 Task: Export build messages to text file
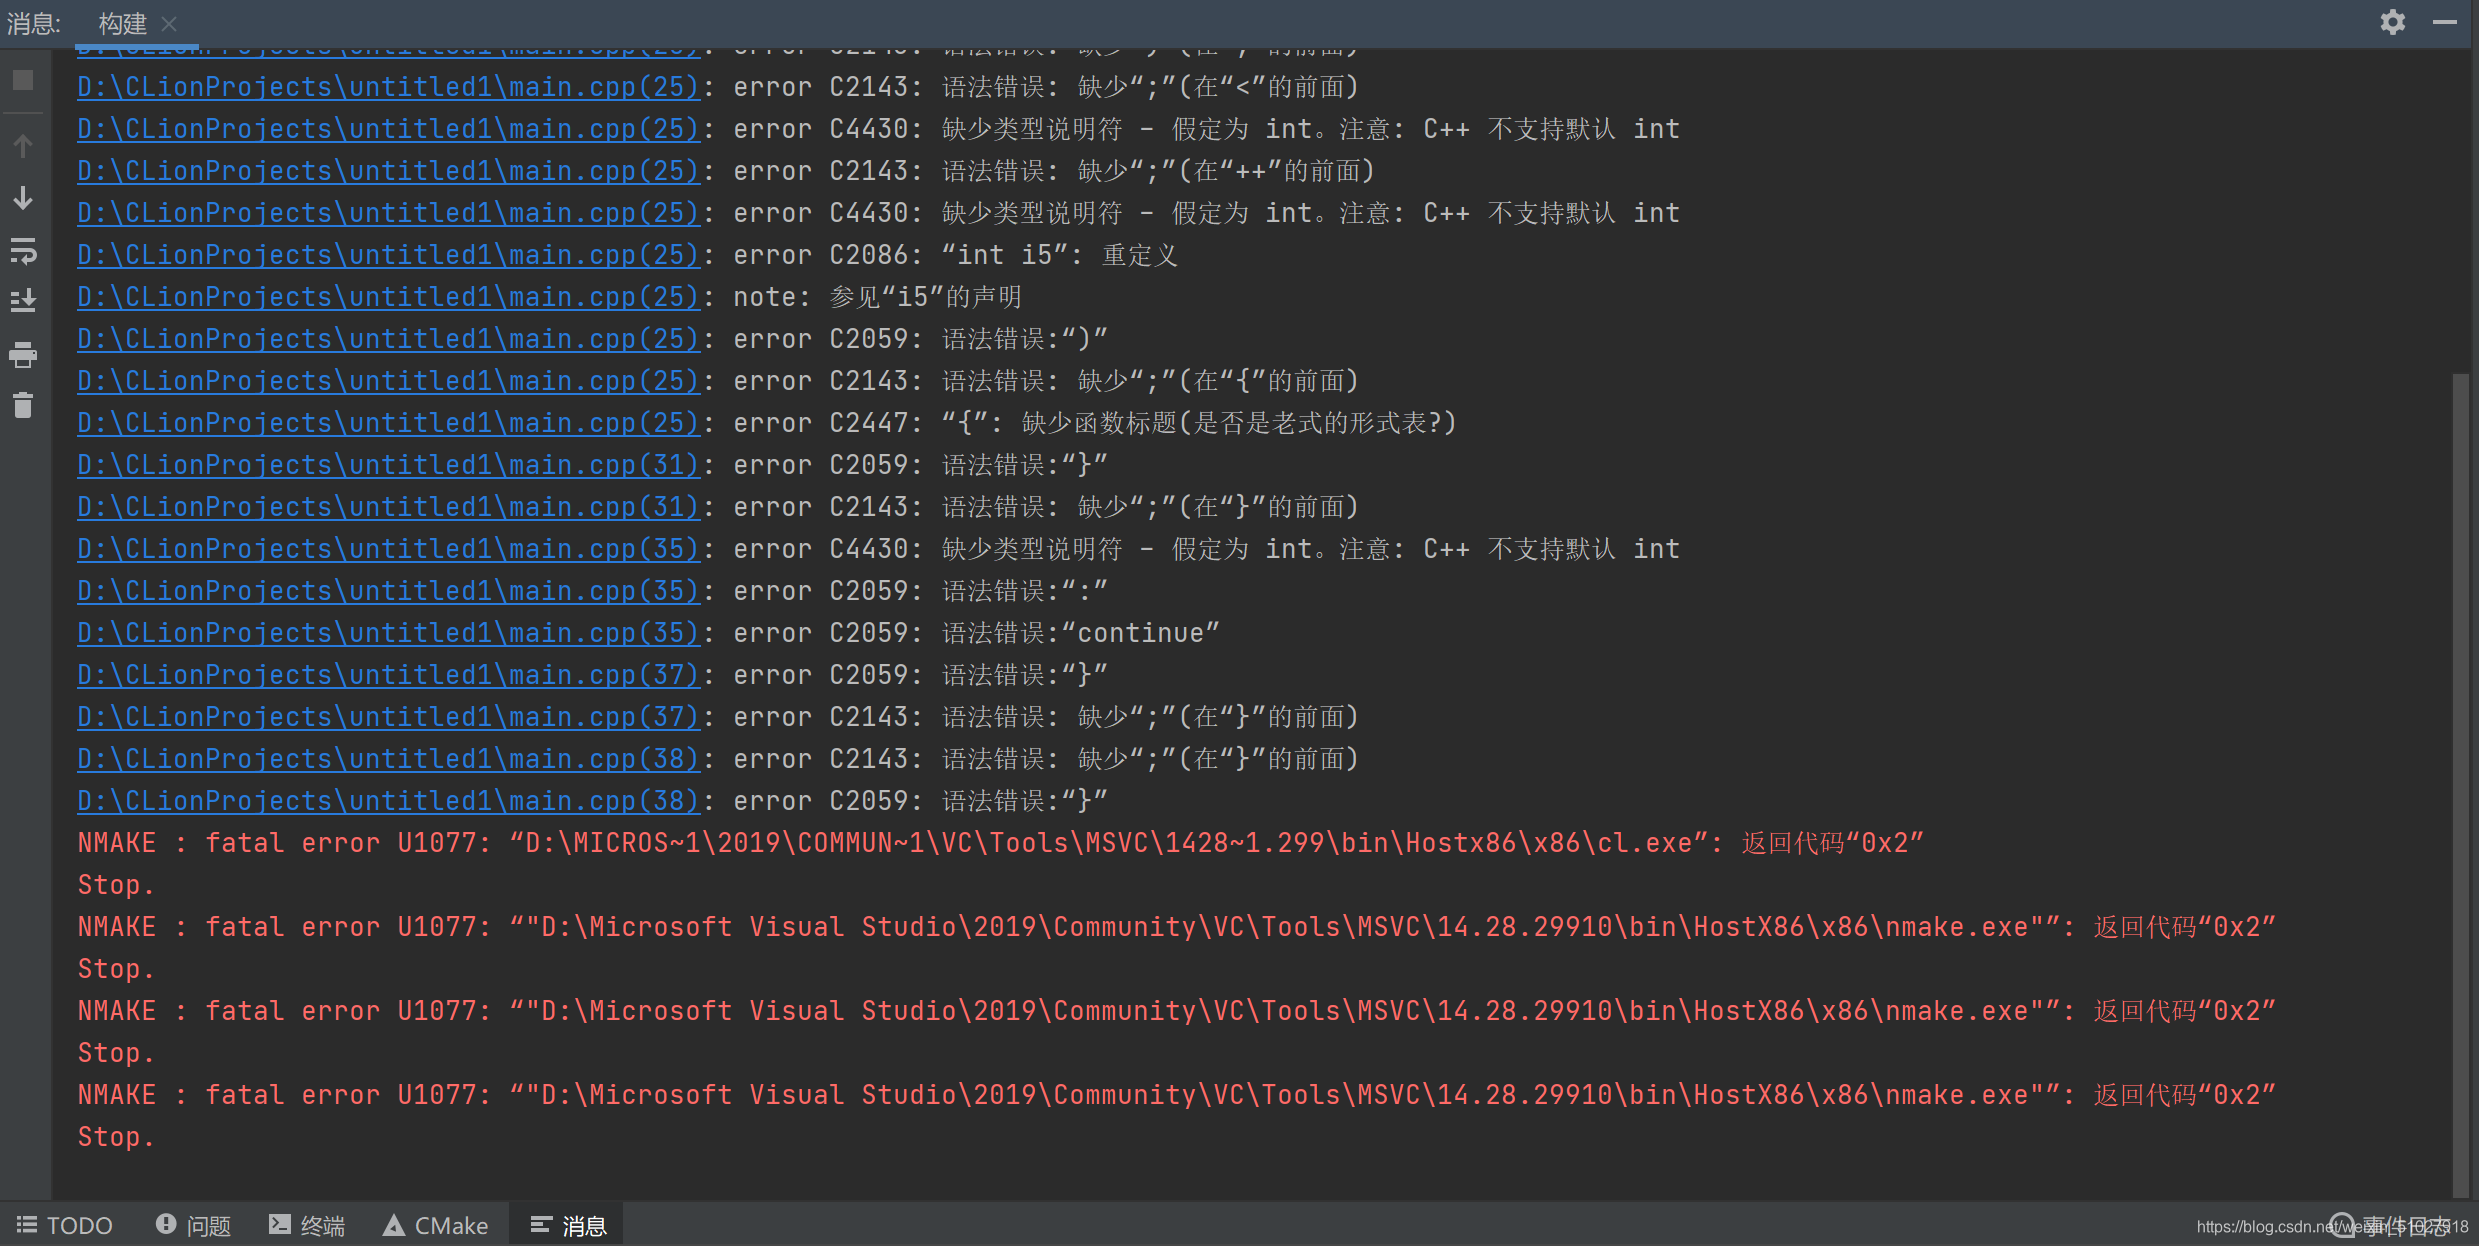pyautogui.click(x=22, y=300)
